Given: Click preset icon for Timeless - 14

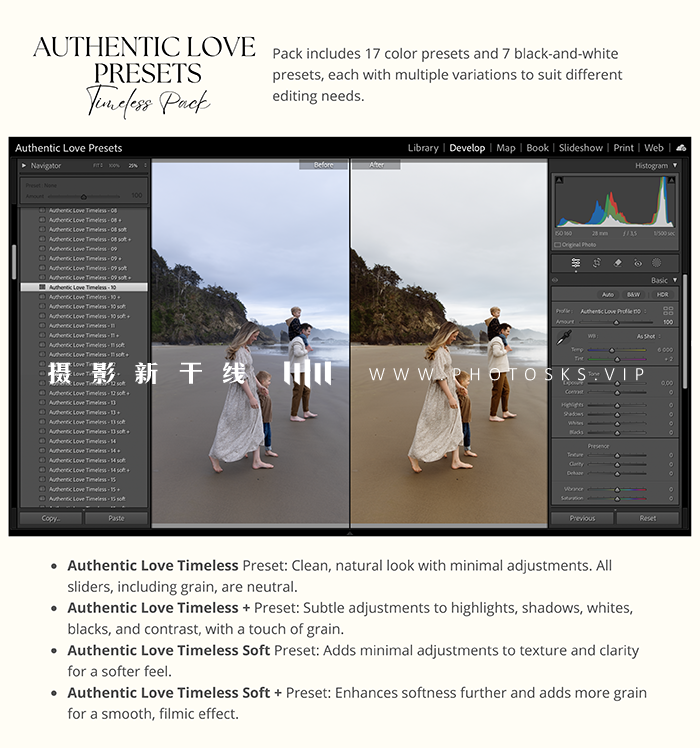Looking at the screenshot, I should (x=42, y=441).
